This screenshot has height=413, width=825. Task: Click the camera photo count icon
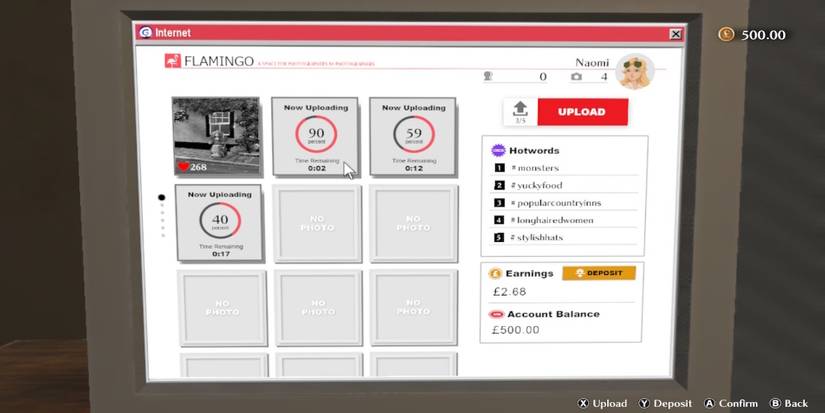point(576,76)
